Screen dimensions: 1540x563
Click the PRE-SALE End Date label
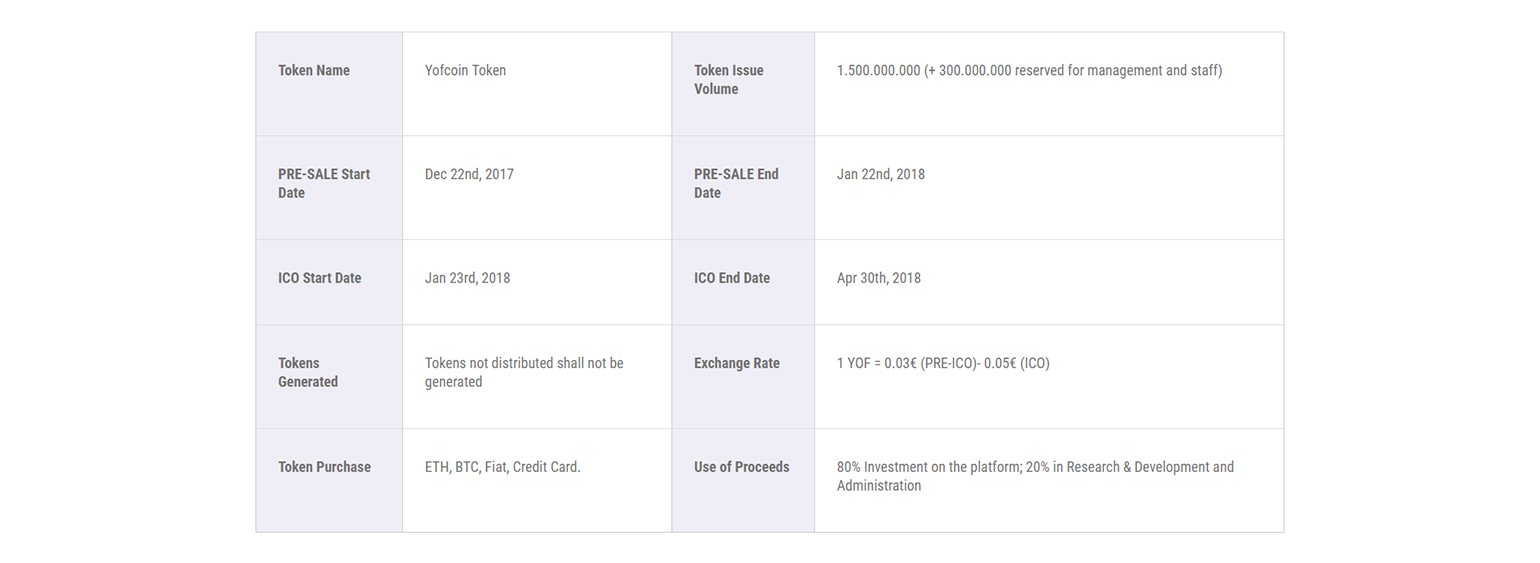tap(736, 184)
